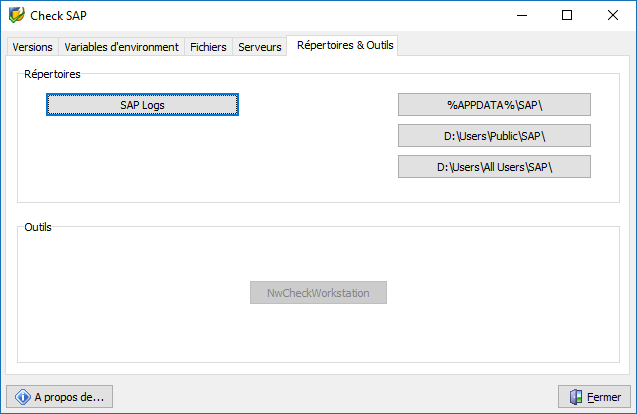The width and height of the screenshot is (637, 414).
Task: Open the SAP Logs directory button
Action: coord(142,105)
